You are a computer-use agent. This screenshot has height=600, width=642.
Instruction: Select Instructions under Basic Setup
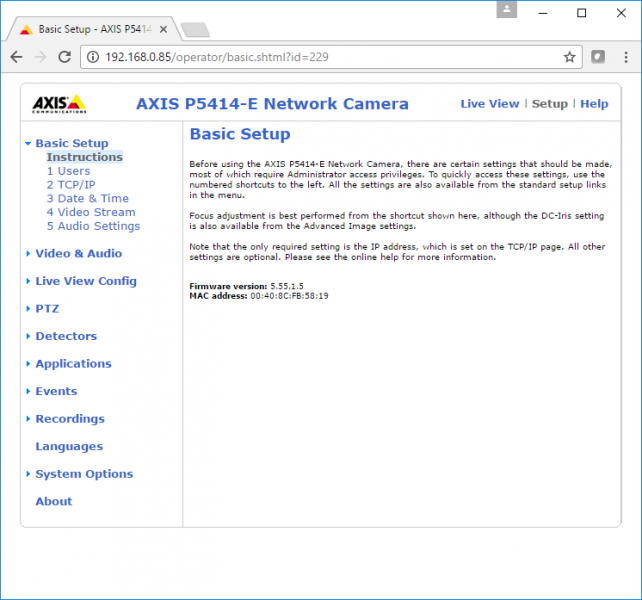[84, 157]
